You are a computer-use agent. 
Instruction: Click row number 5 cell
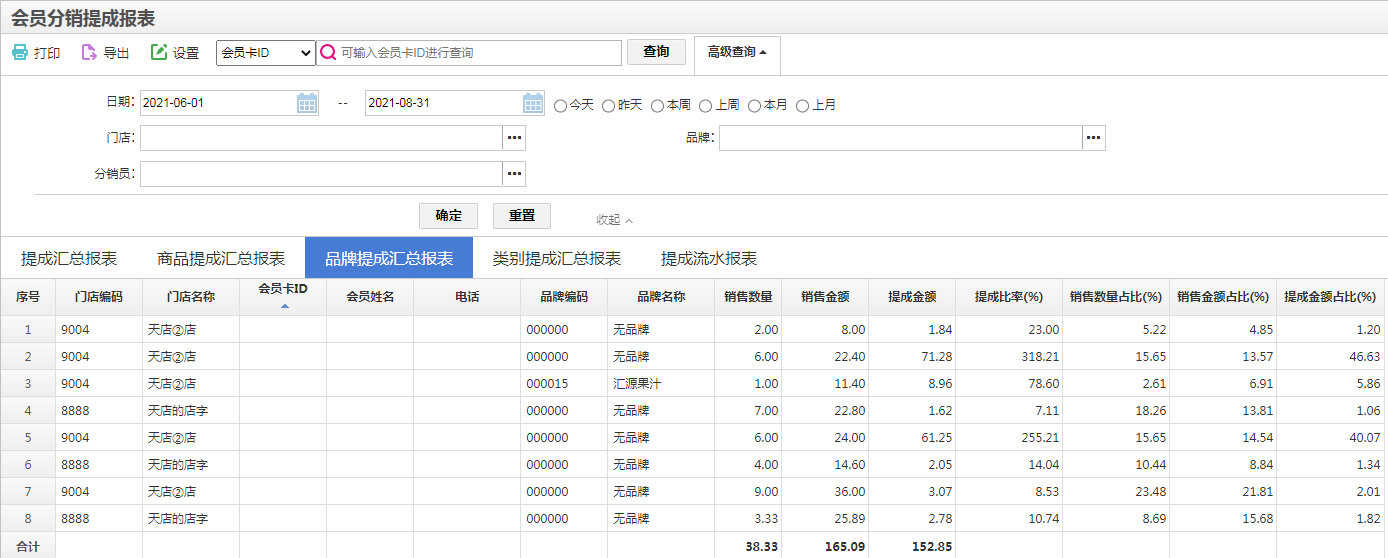[28, 438]
